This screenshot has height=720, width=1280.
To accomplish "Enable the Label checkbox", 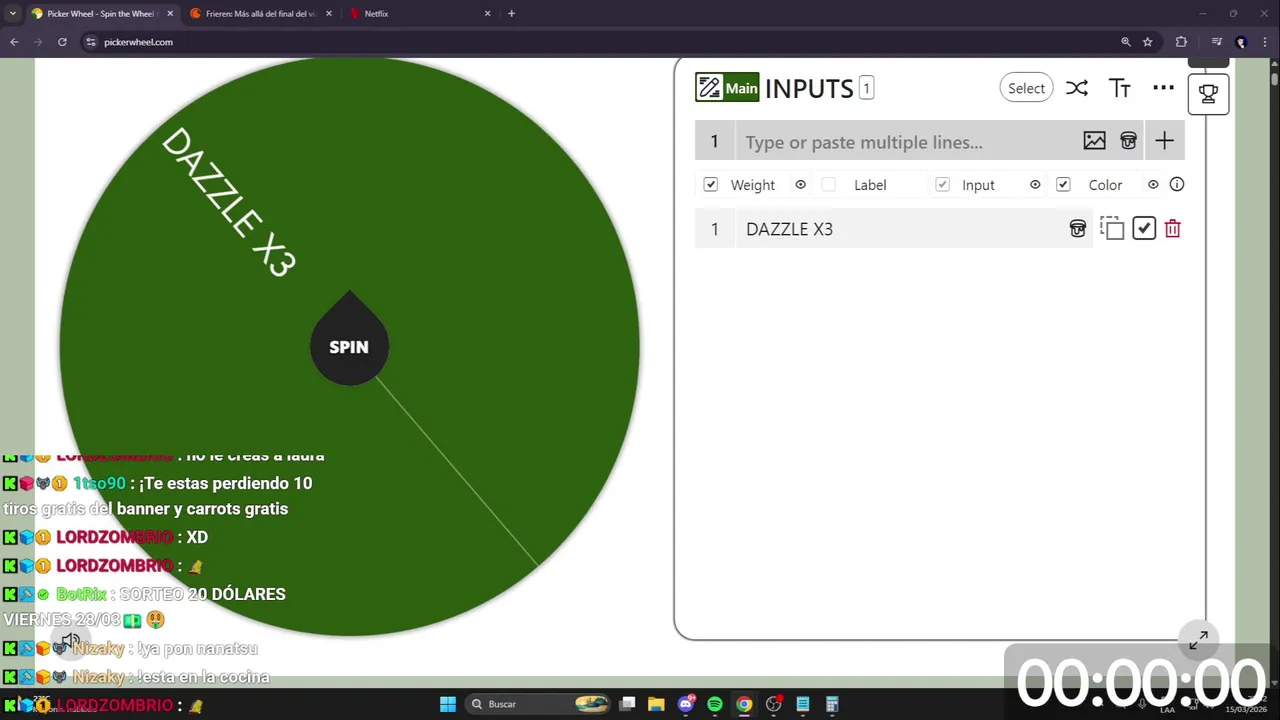I will tap(828, 184).
